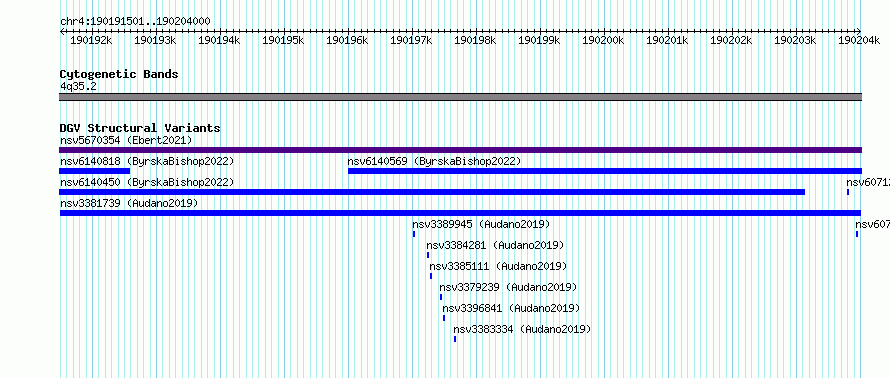Click the 4q35.2 band label
890x378 pixels.
[x=78, y=86]
